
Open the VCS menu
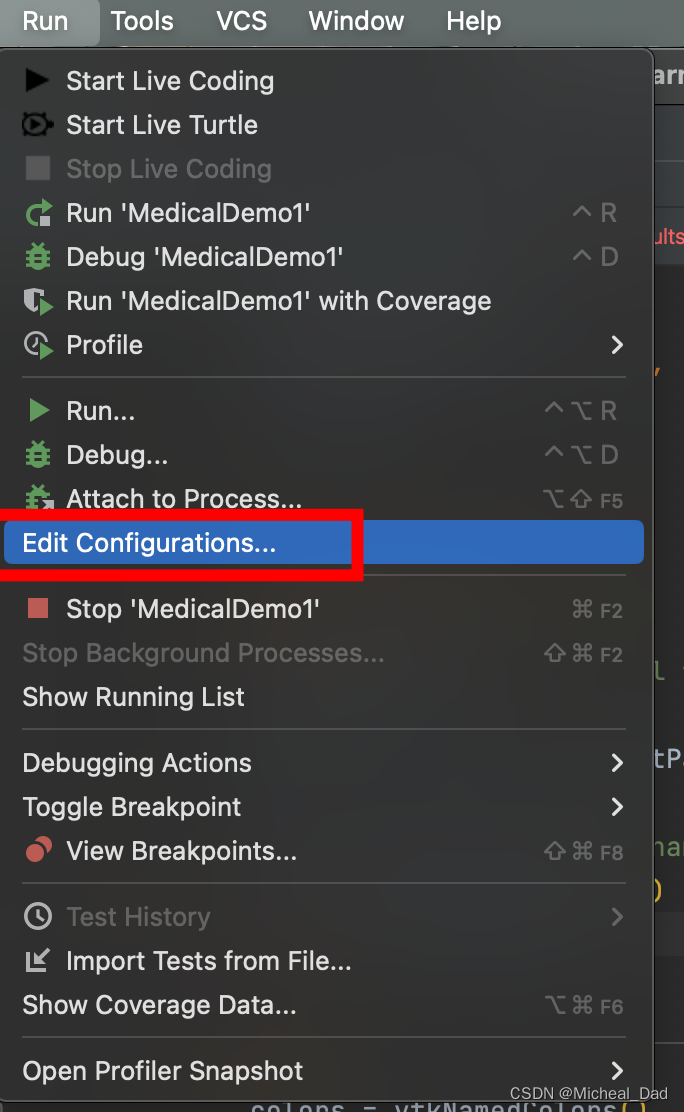pos(241,21)
